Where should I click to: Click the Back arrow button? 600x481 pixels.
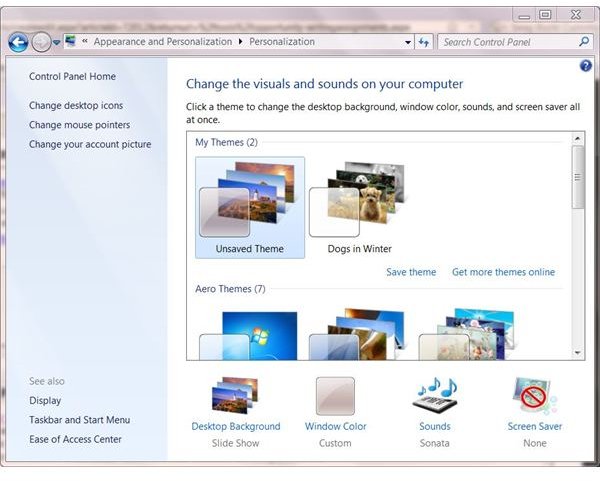pos(18,42)
